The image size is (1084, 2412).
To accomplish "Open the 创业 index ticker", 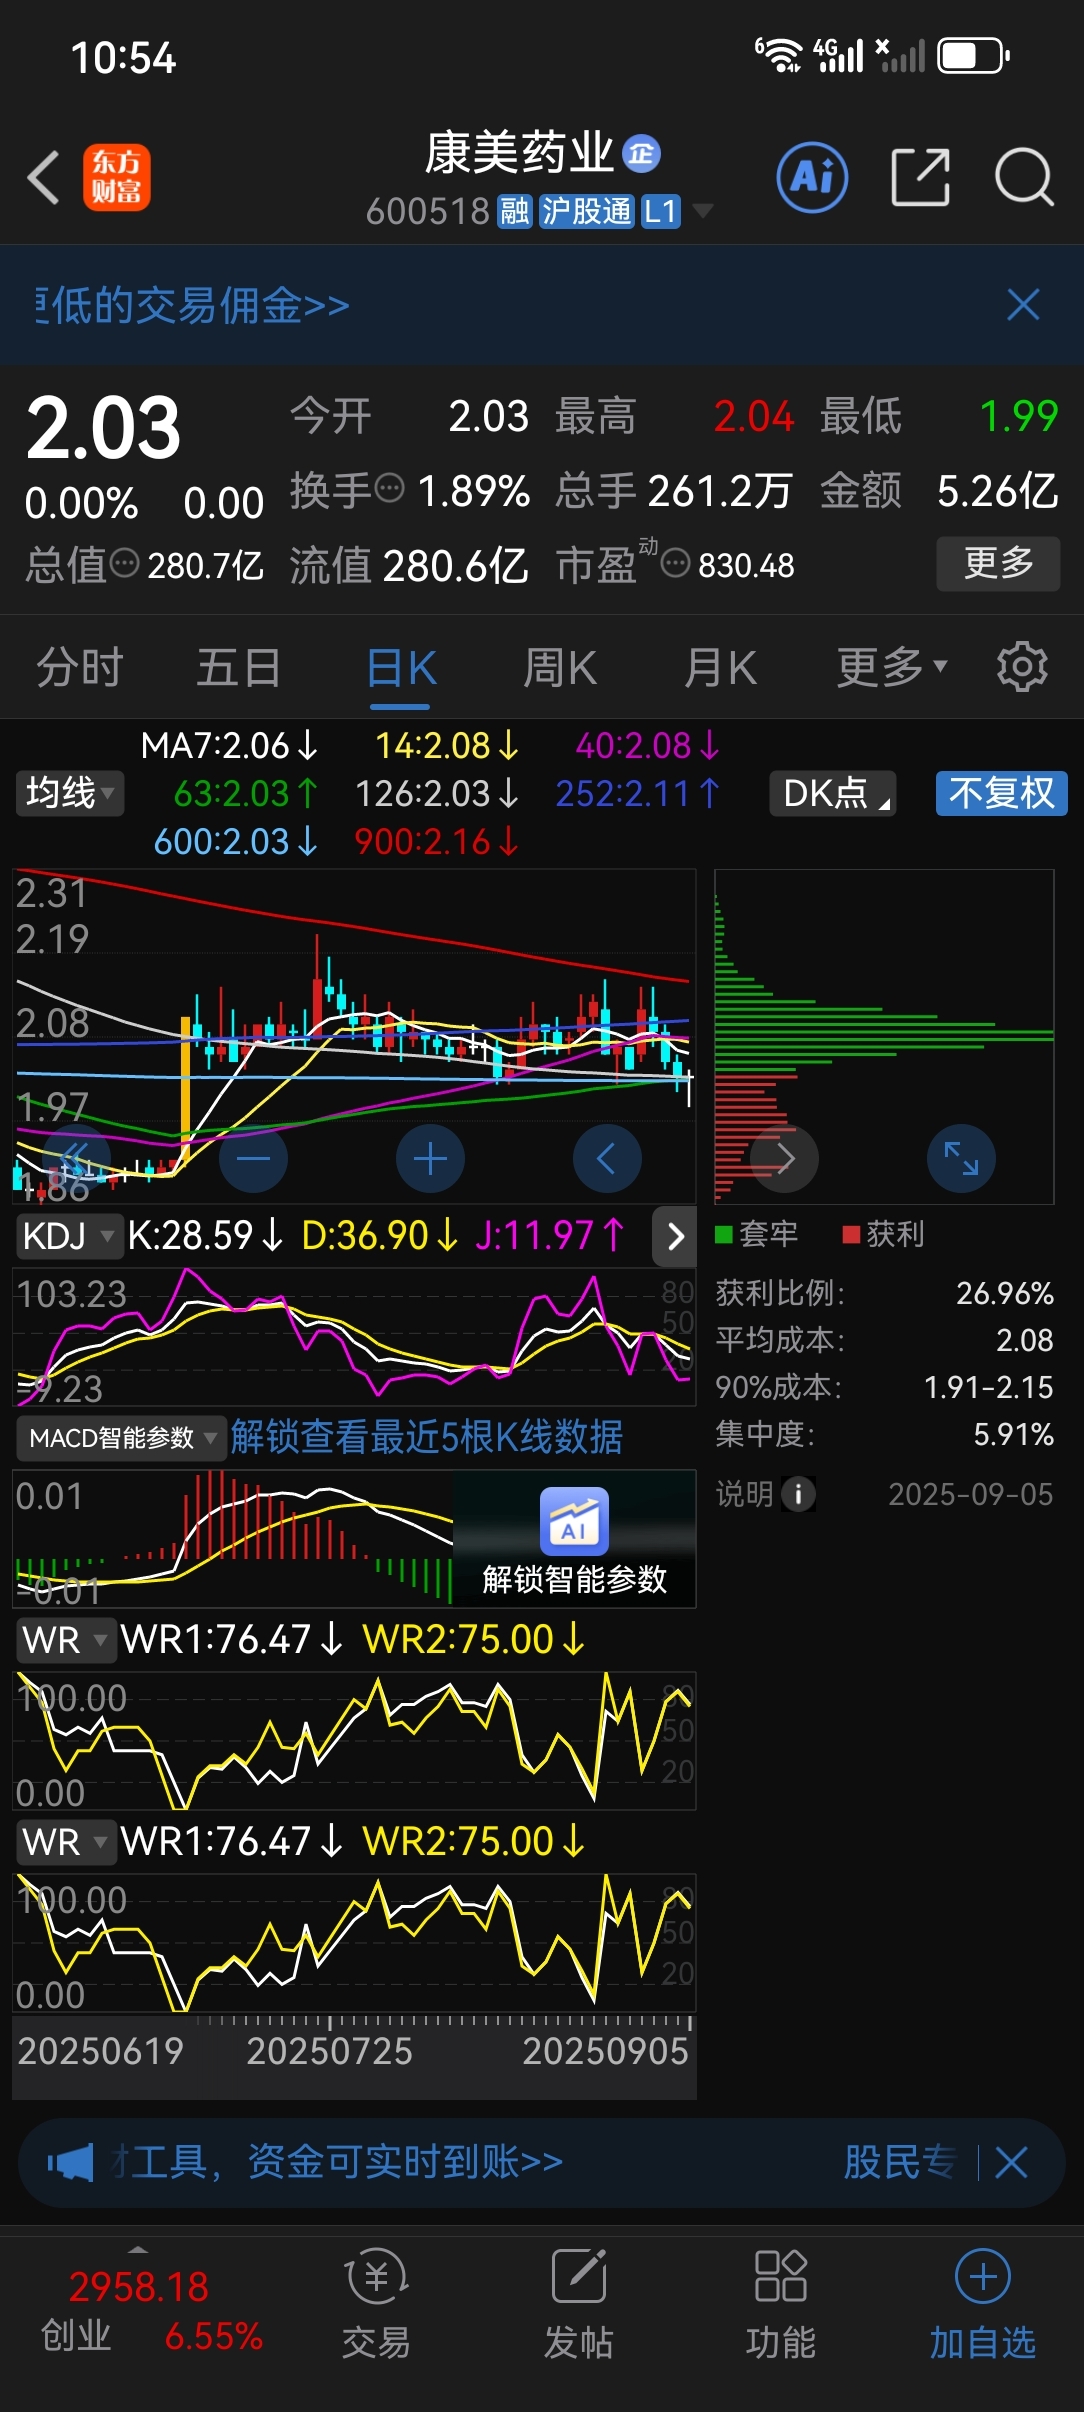I will [x=151, y=2311].
